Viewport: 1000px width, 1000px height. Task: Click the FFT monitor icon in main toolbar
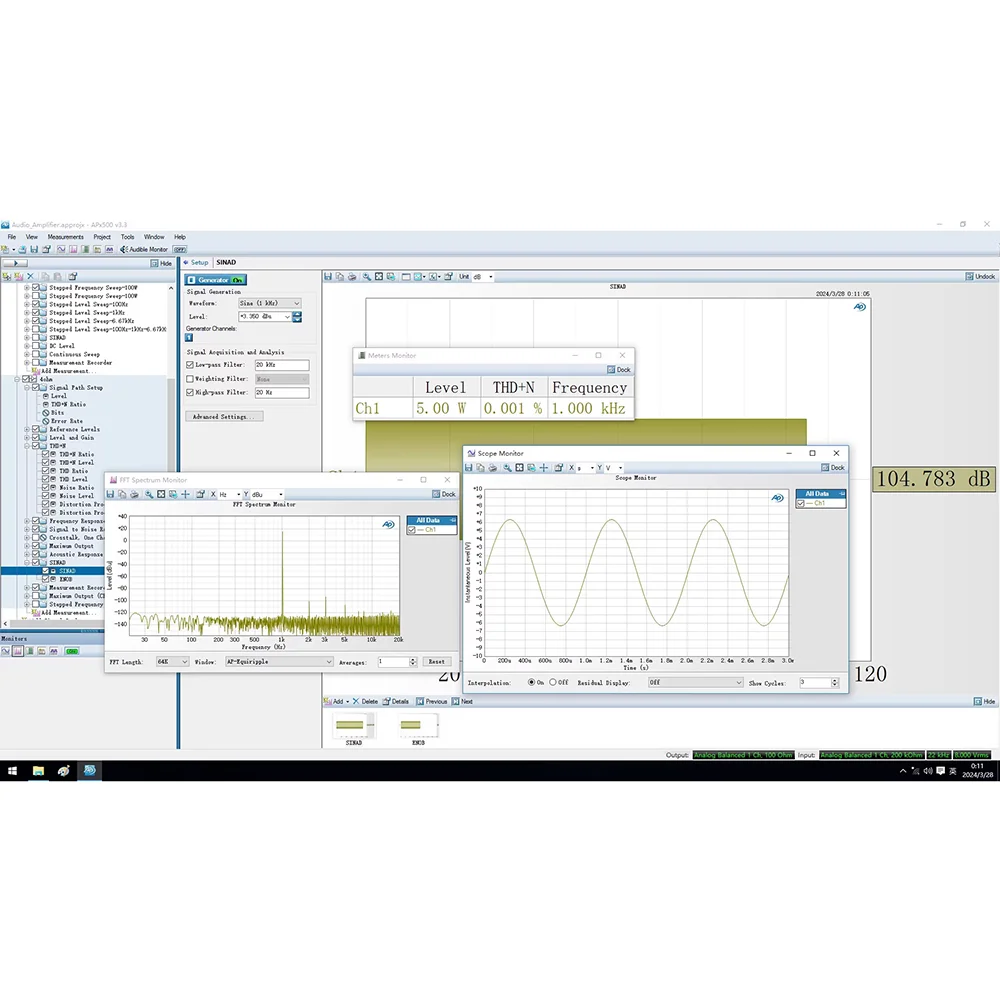pos(73,249)
